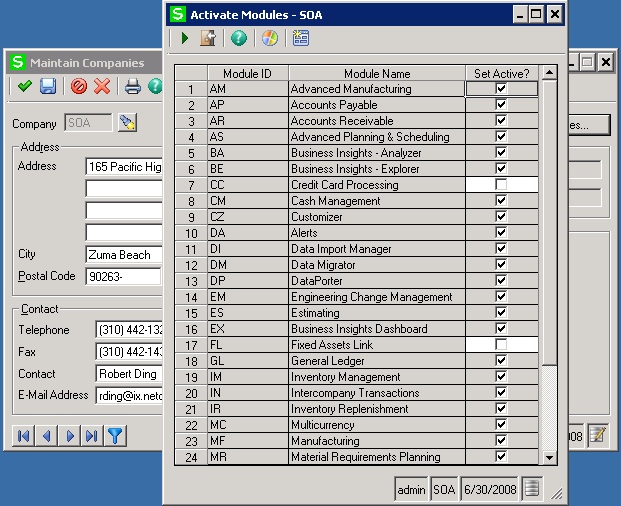
Task: Click the E-Mail Address field
Action: (129, 396)
